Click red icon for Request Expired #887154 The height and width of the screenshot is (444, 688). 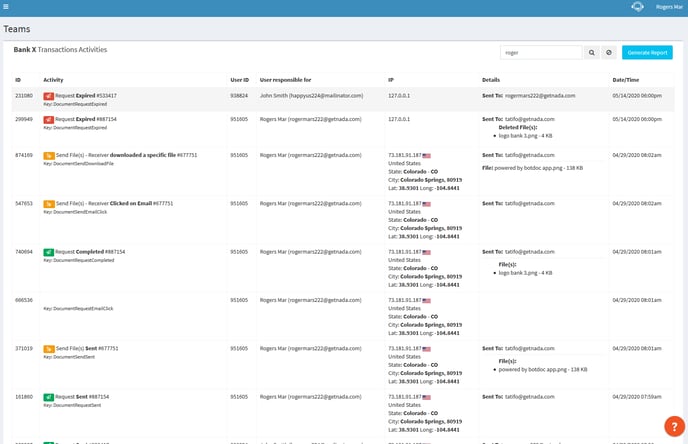[49, 118]
